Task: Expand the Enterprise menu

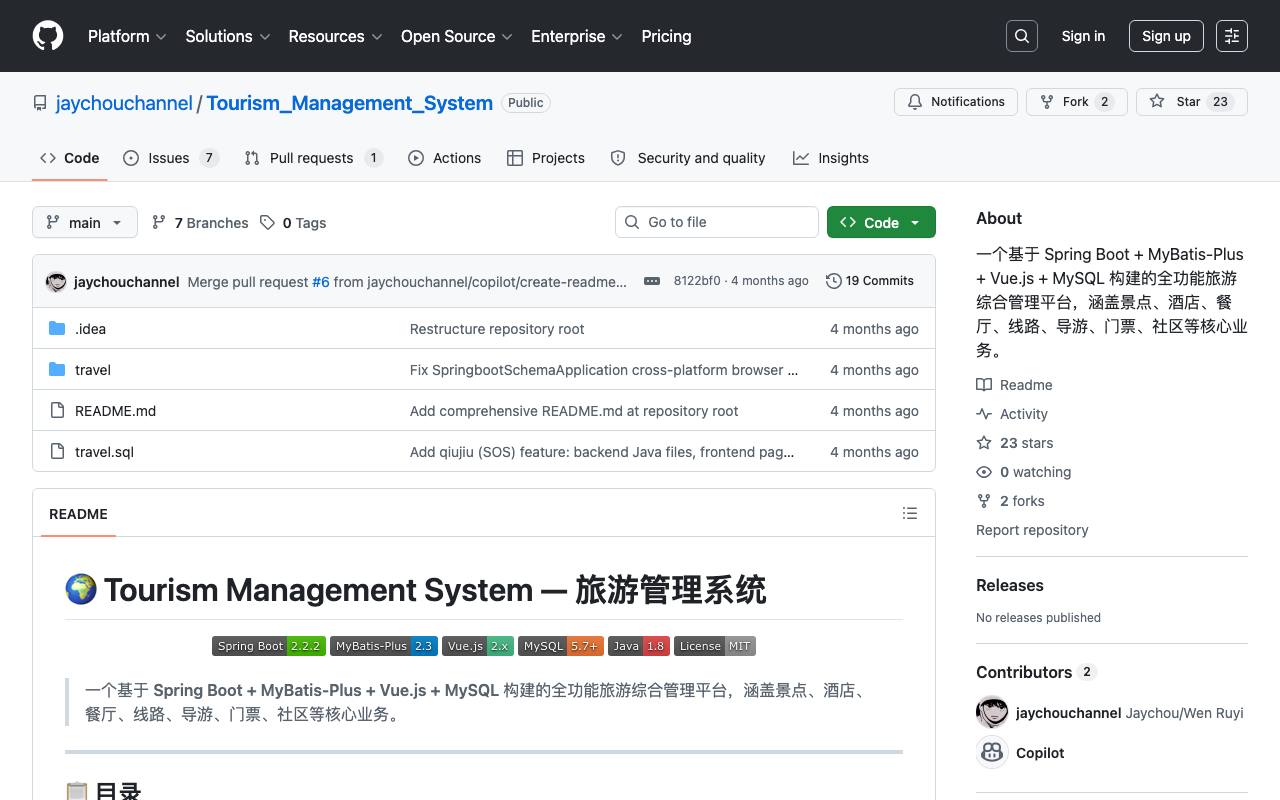Action: [x=577, y=36]
